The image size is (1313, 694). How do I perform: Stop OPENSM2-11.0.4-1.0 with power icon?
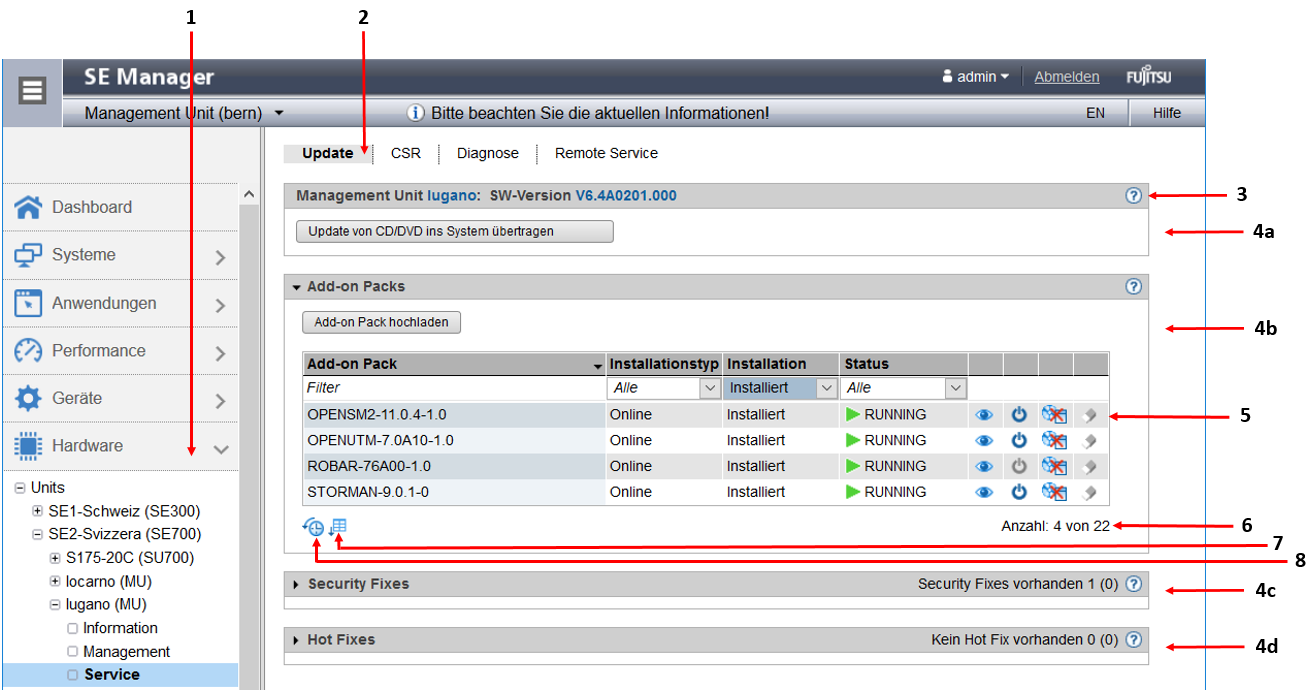click(1019, 414)
